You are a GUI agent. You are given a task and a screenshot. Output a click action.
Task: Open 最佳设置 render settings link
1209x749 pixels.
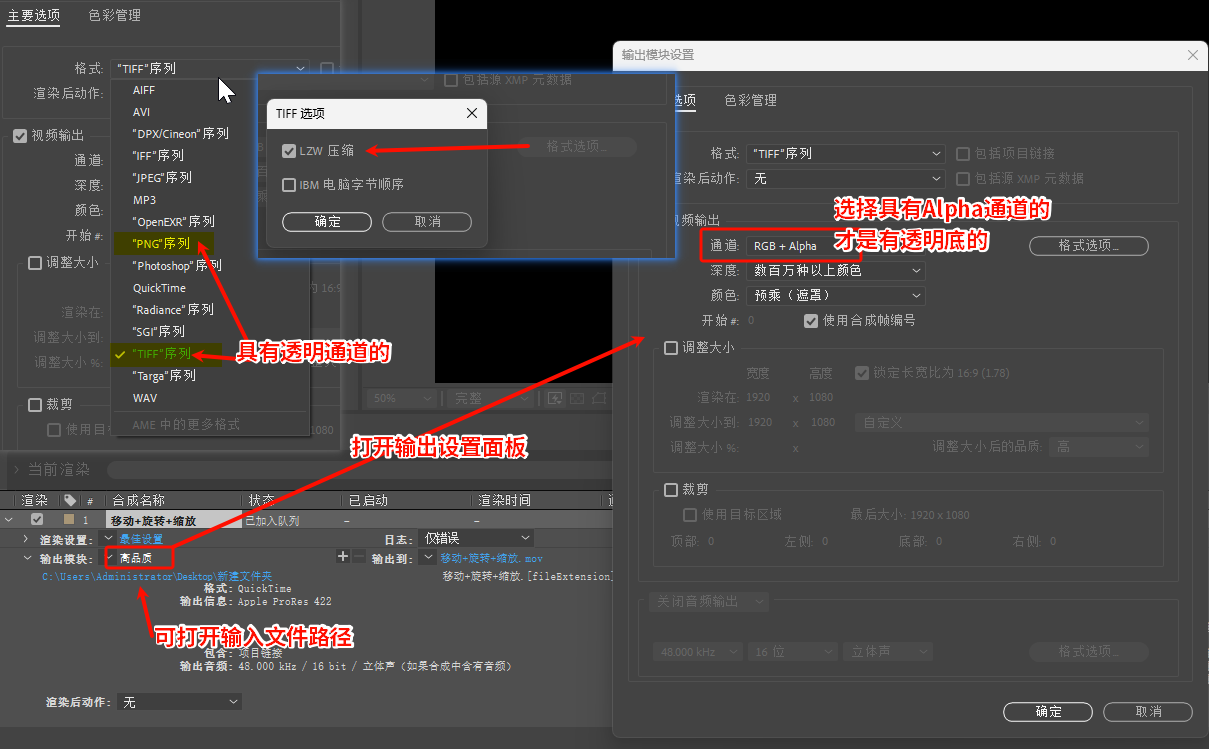[x=141, y=539]
